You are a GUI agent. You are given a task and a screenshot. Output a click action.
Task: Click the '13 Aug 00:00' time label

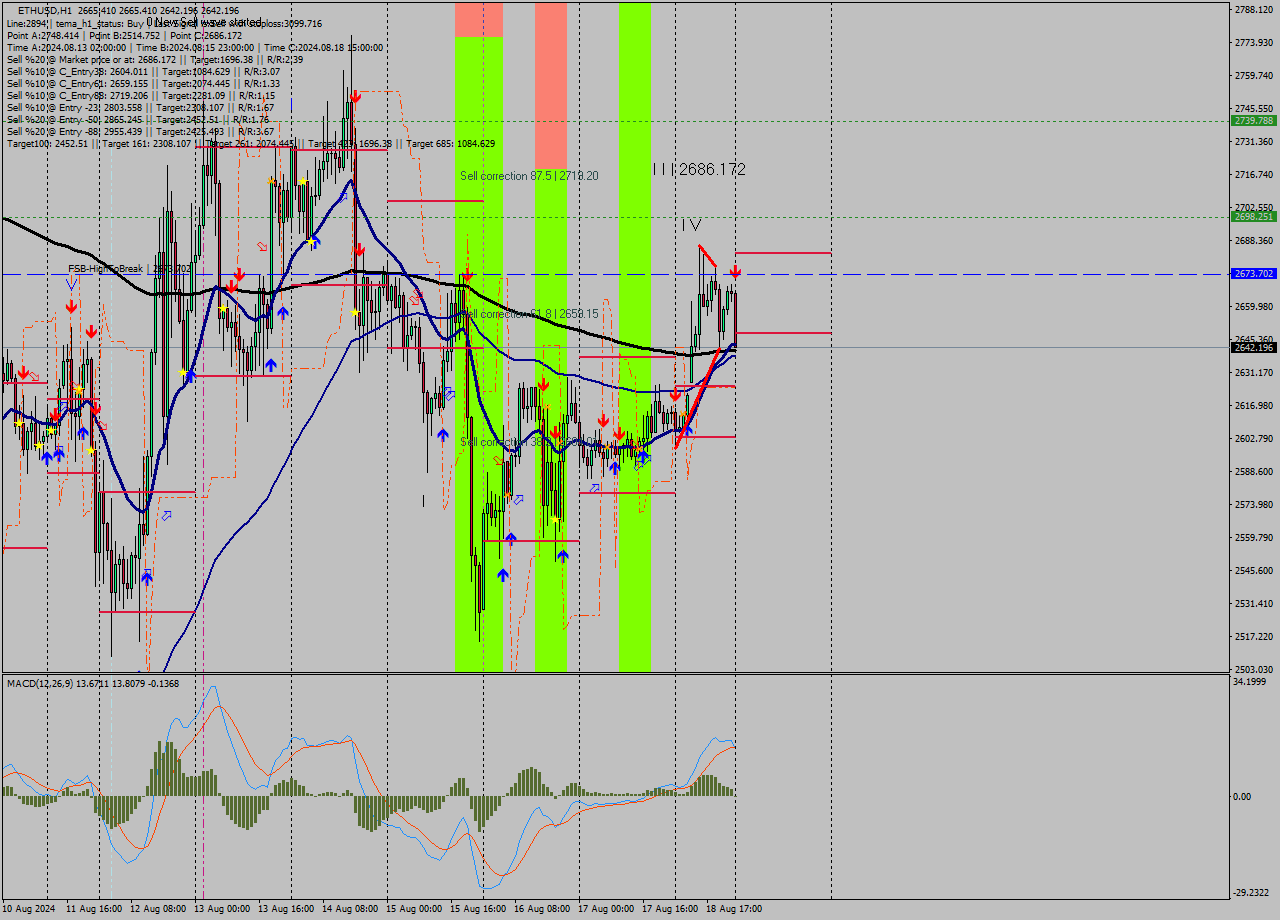222,909
